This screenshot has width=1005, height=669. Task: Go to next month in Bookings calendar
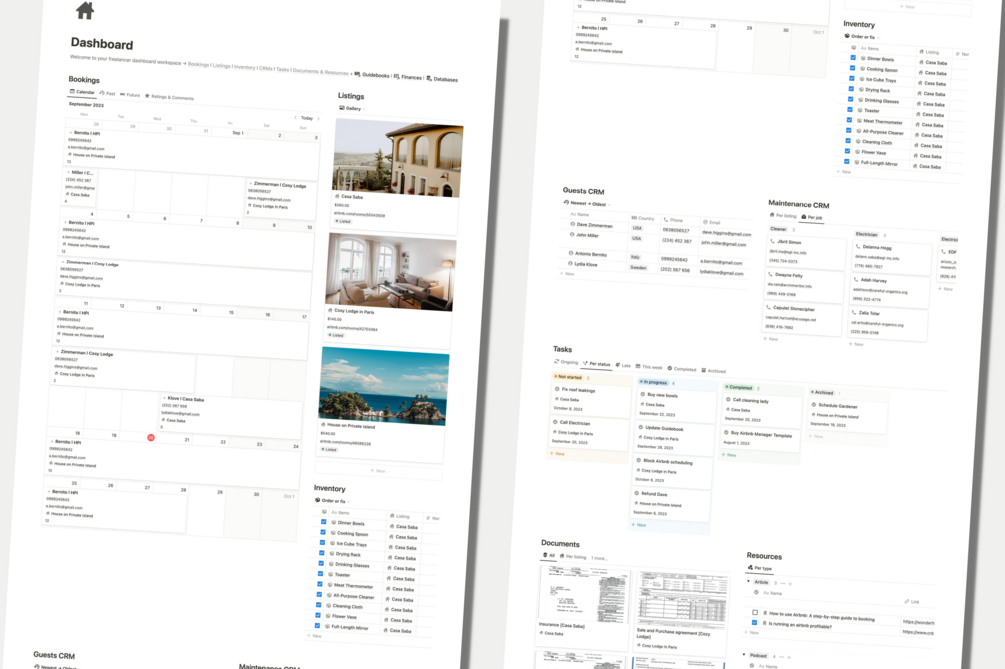point(318,119)
